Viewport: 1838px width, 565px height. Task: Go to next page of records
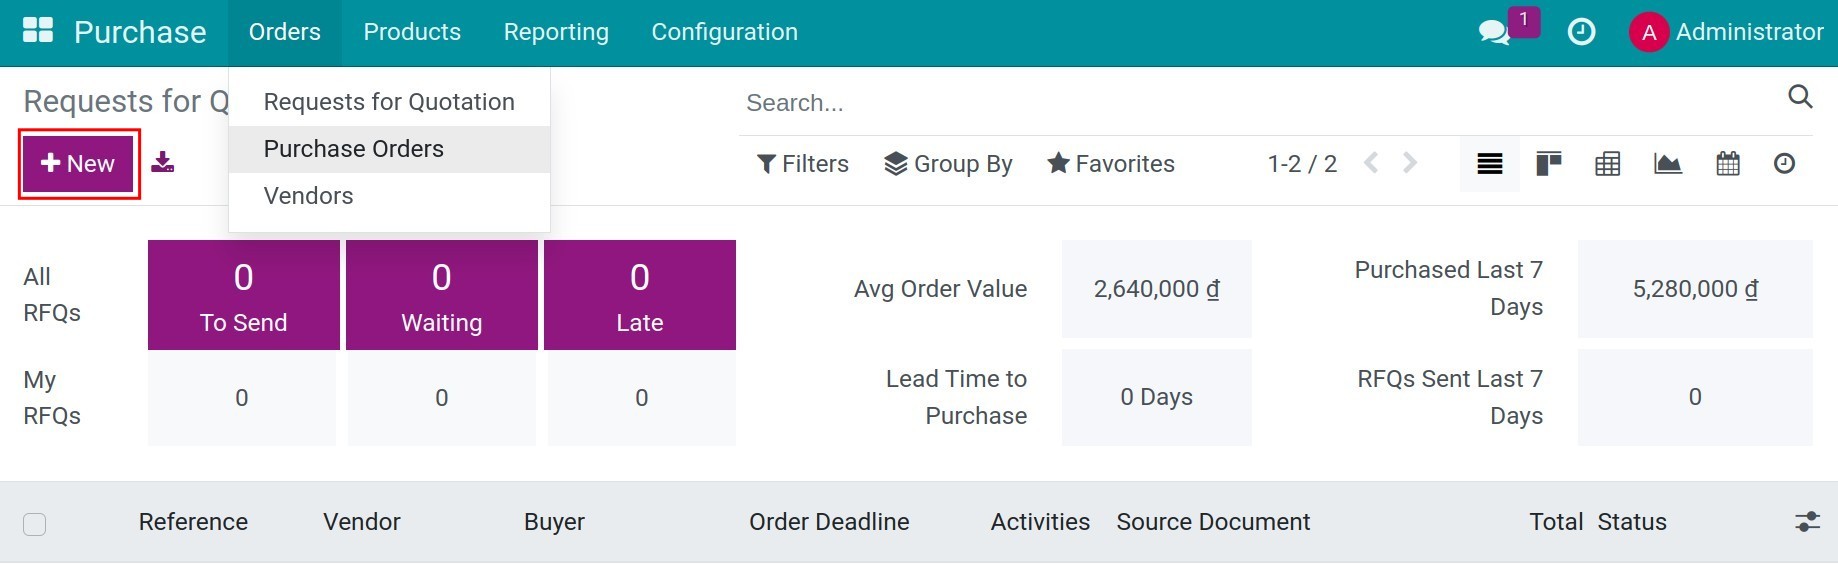pyautogui.click(x=1410, y=163)
